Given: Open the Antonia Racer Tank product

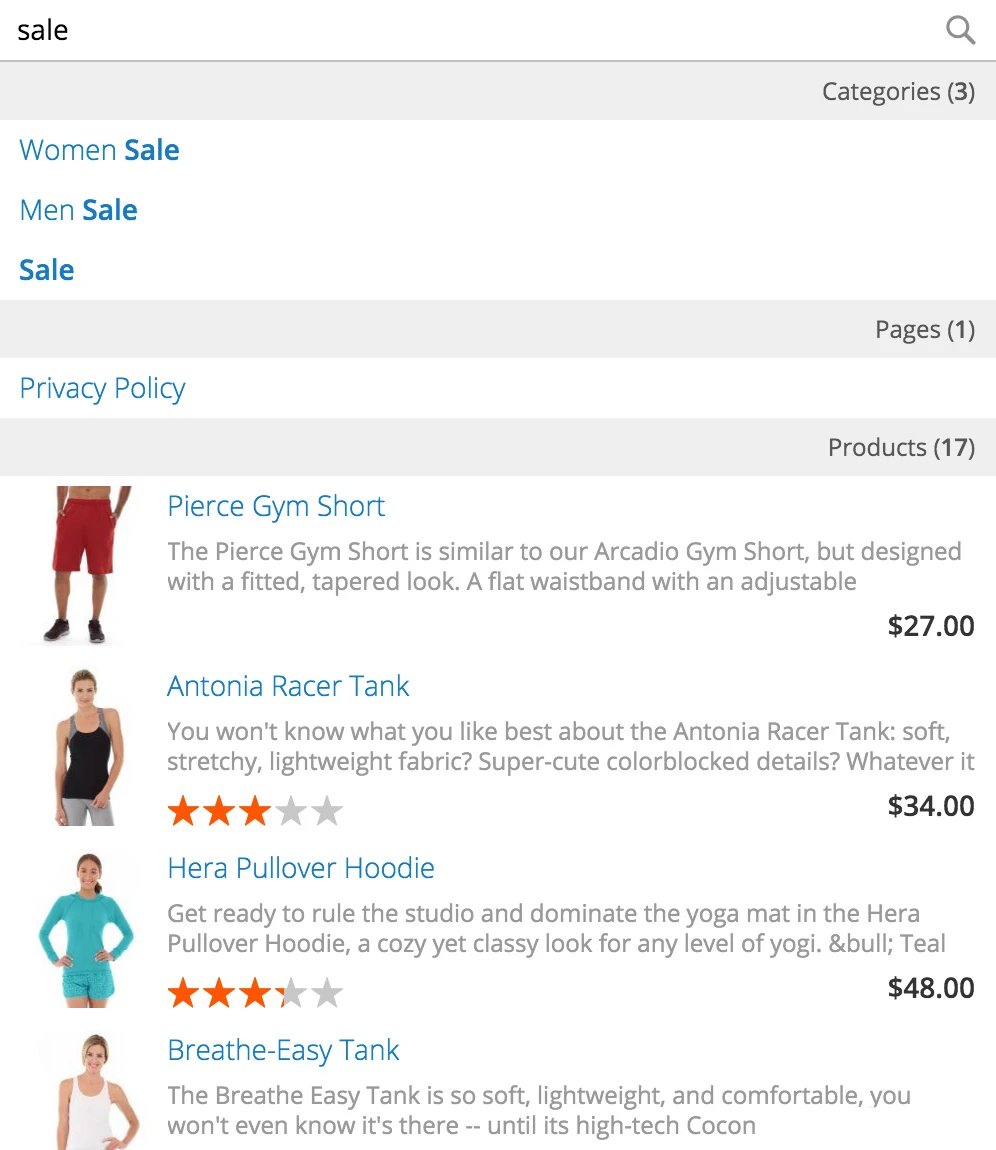Looking at the screenshot, I should pyautogui.click(x=288, y=686).
